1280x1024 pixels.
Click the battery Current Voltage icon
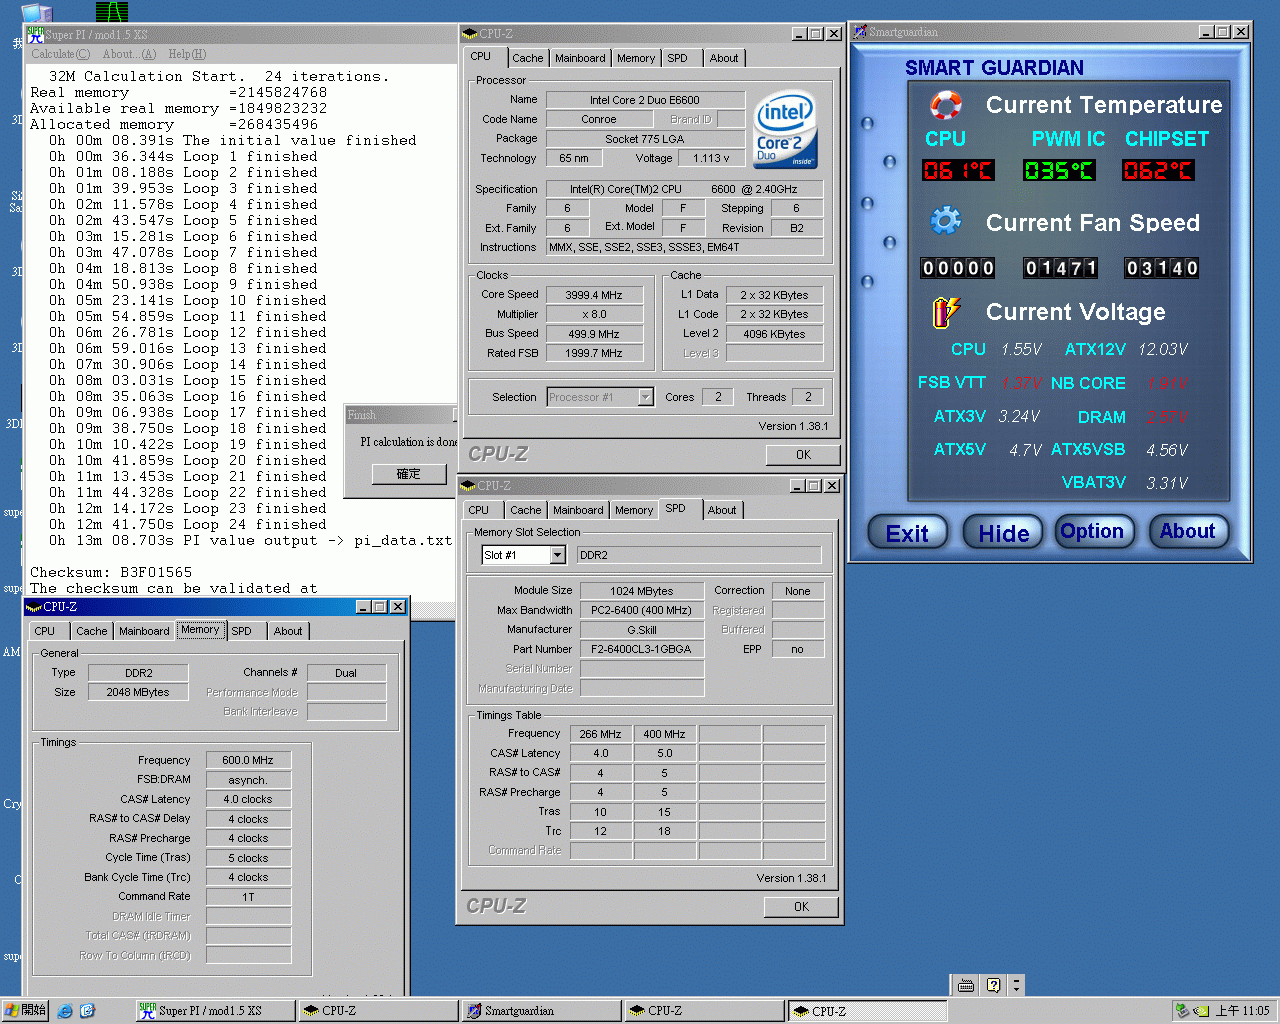tap(945, 312)
